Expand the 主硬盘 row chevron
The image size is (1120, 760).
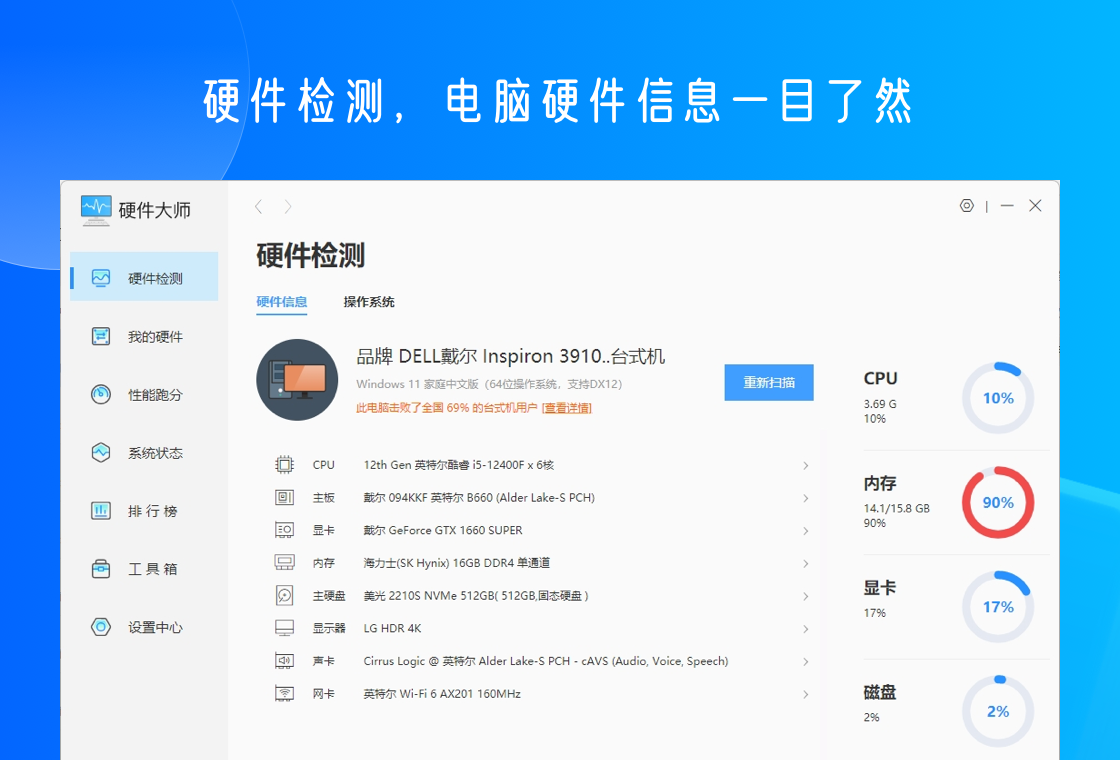click(806, 596)
